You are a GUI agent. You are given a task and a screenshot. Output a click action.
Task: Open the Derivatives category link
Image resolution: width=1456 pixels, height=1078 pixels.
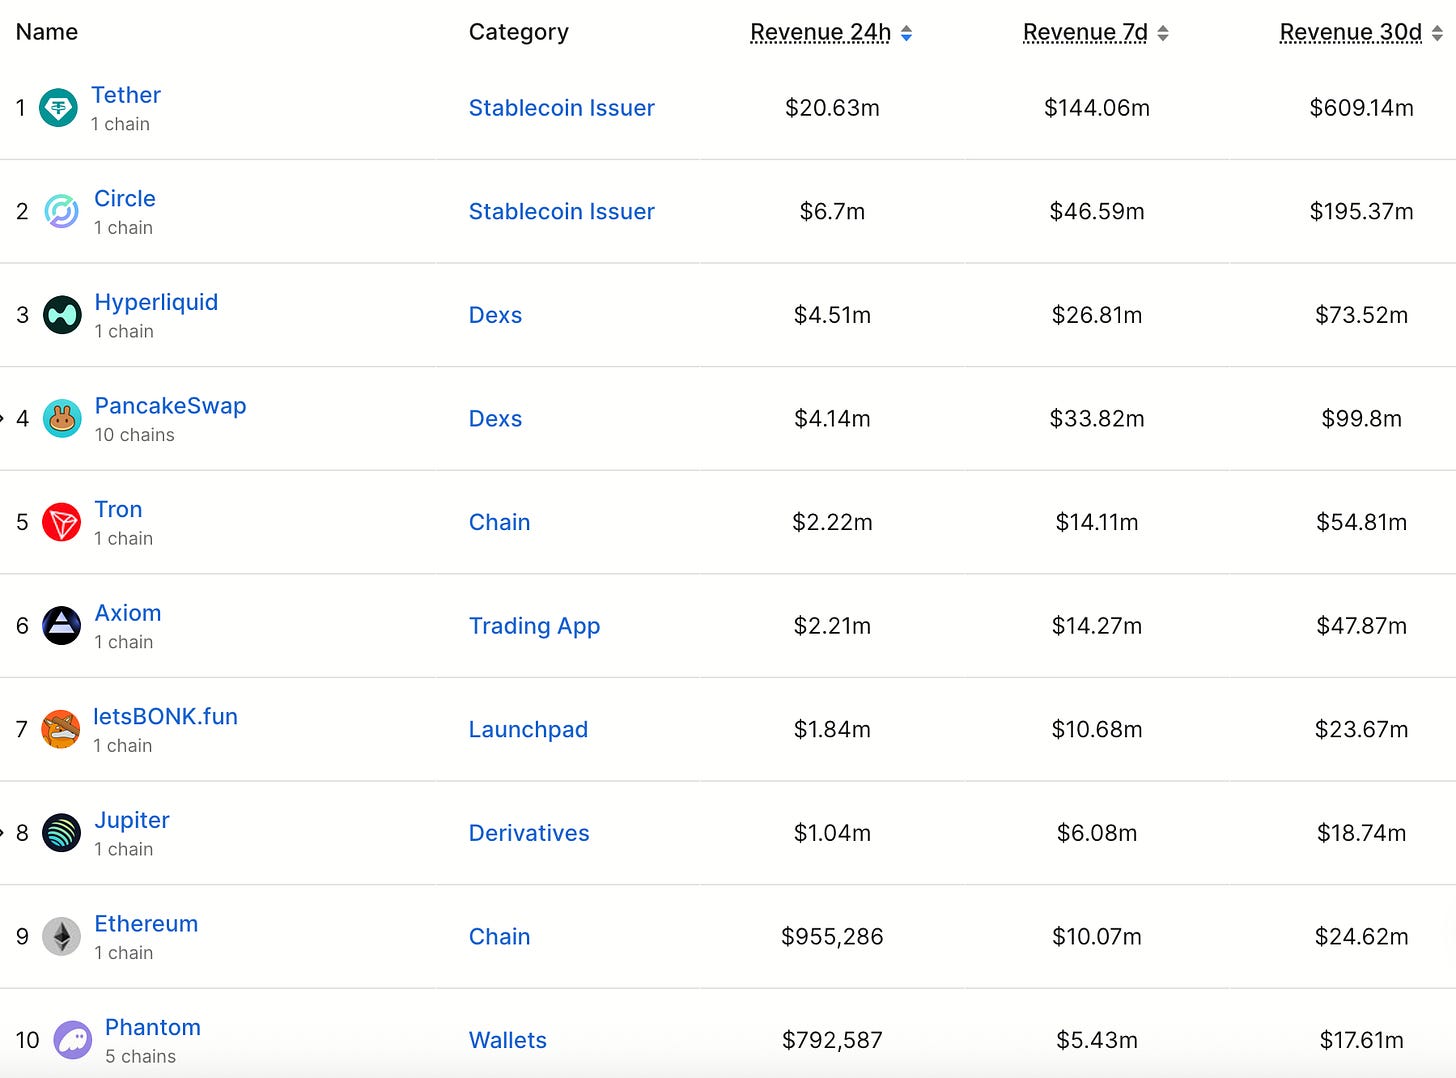coord(529,833)
